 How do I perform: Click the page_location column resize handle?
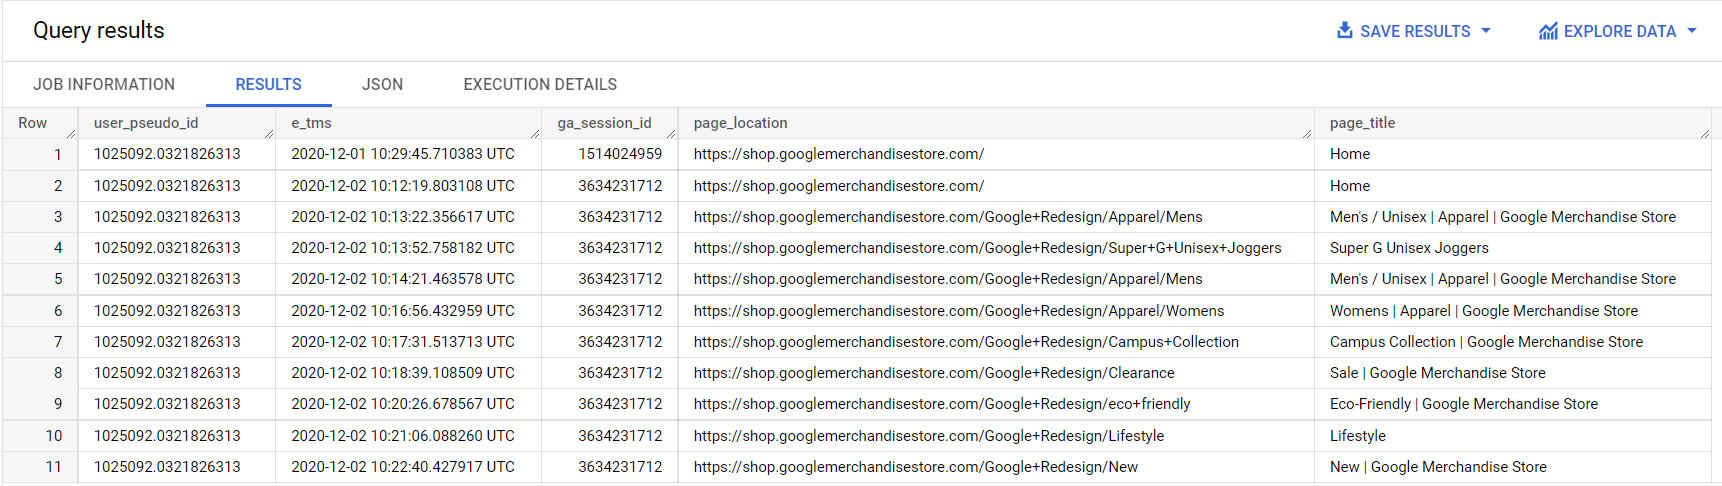pos(1307,133)
